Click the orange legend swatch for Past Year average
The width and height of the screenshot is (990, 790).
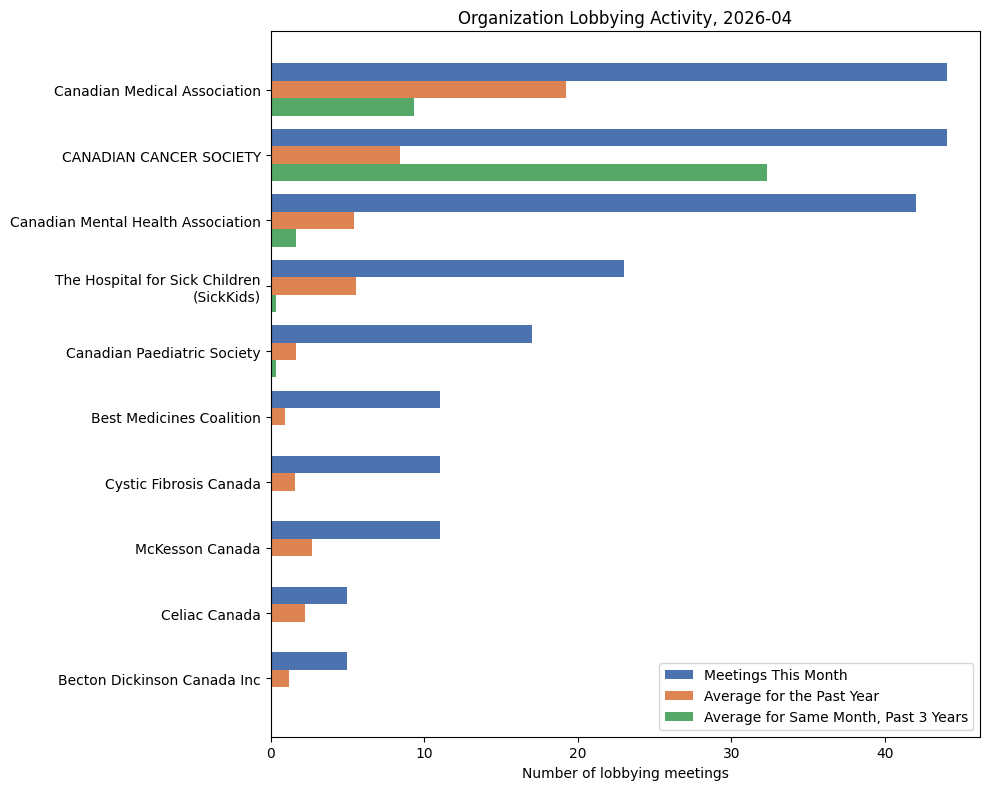pos(679,695)
